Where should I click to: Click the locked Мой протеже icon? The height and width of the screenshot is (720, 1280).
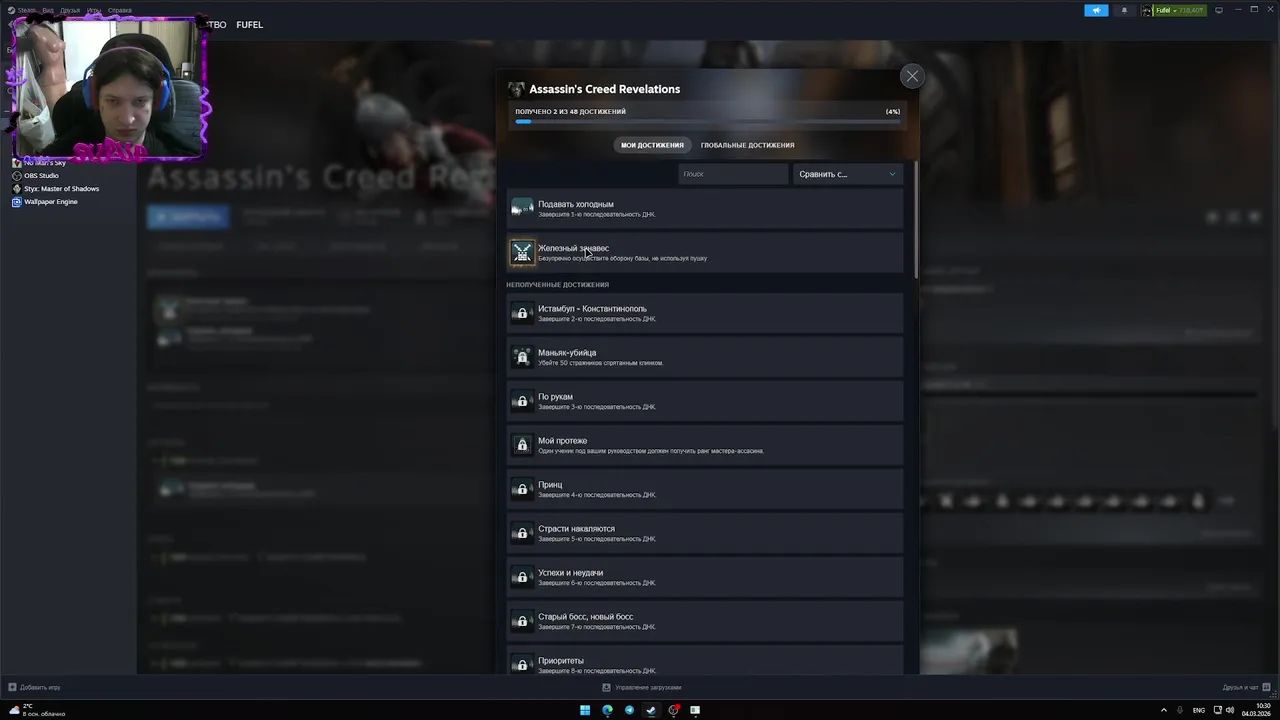coord(522,445)
